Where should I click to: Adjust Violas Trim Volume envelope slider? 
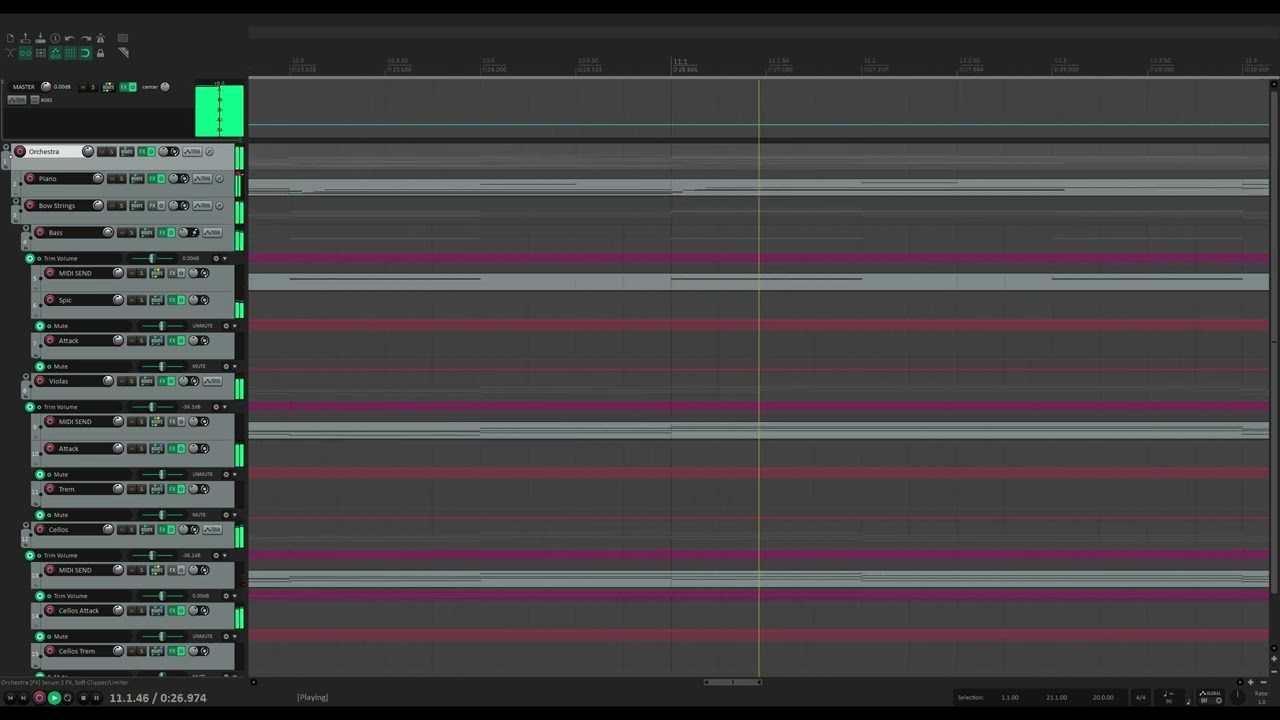152,407
